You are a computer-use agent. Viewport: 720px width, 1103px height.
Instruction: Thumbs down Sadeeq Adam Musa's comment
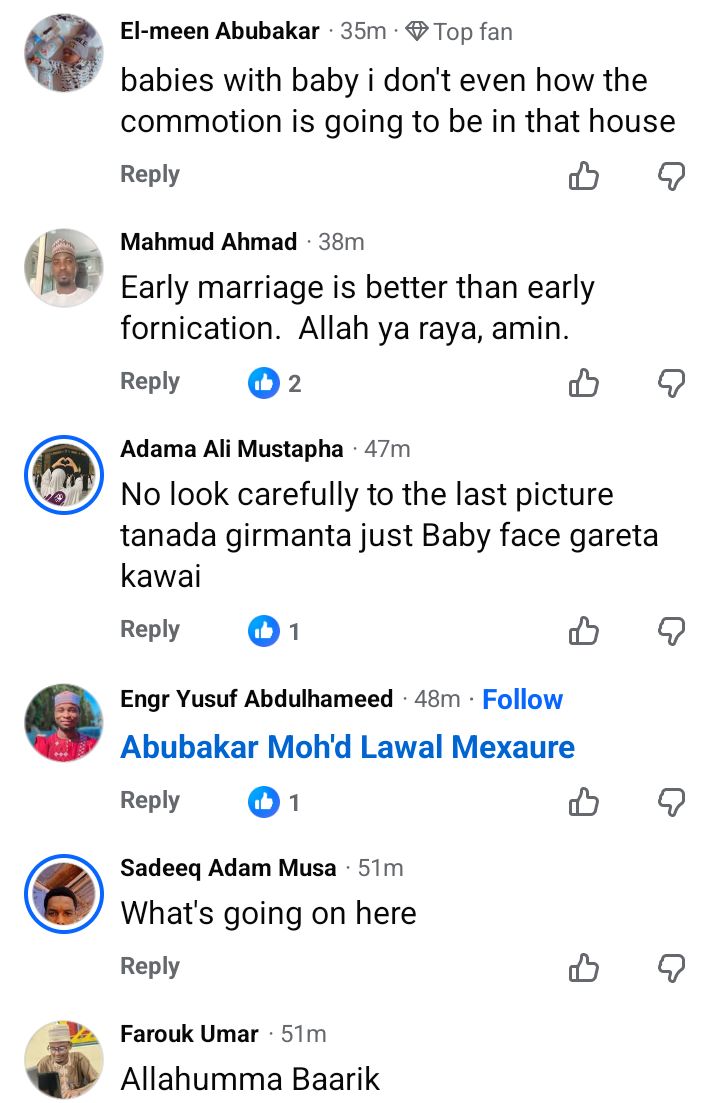(671, 967)
